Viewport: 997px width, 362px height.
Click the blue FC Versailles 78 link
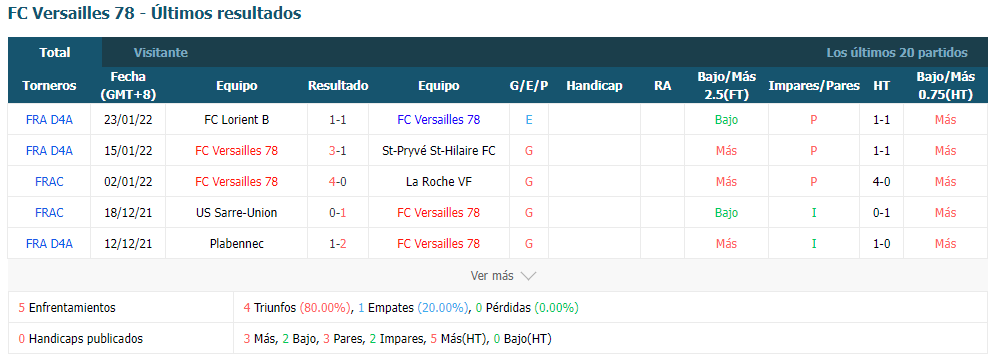439,120
